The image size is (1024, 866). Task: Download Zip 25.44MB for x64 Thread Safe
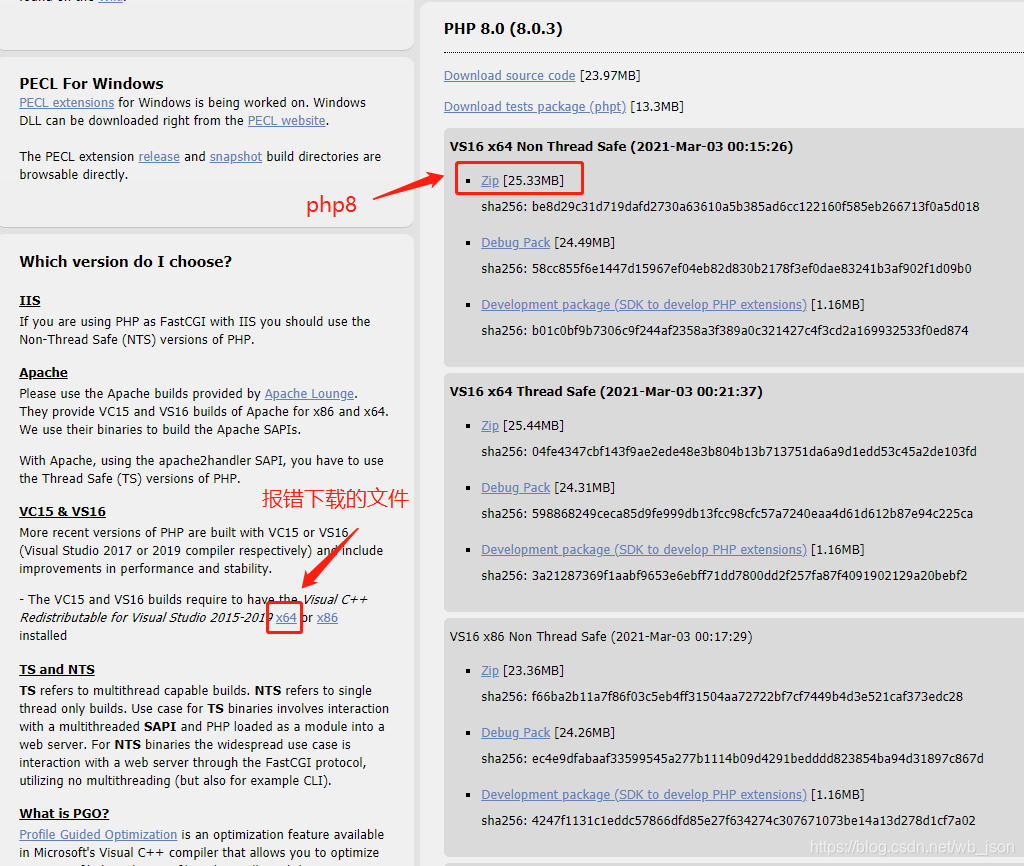[x=490, y=426]
